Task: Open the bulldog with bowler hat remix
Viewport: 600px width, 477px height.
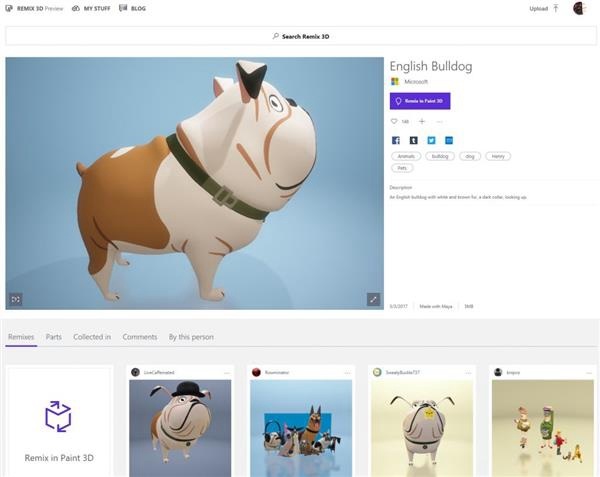Action: coord(180,428)
